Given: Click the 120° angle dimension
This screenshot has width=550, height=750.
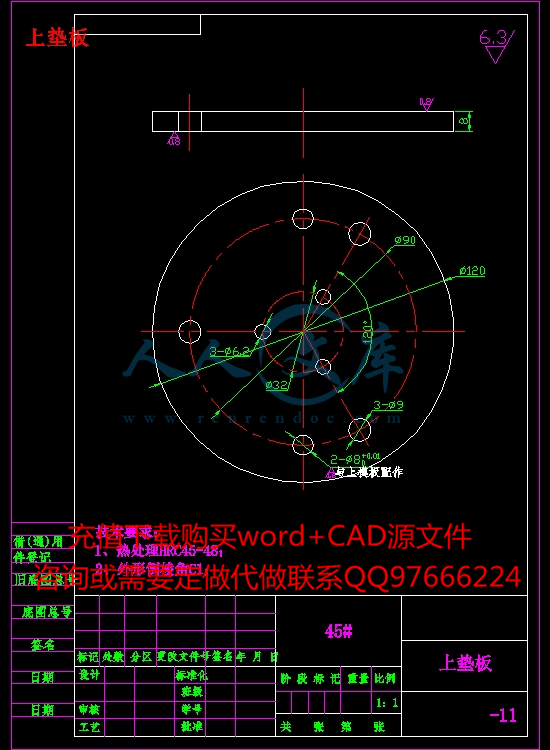Looking at the screenshot, I should click(368, 330).
